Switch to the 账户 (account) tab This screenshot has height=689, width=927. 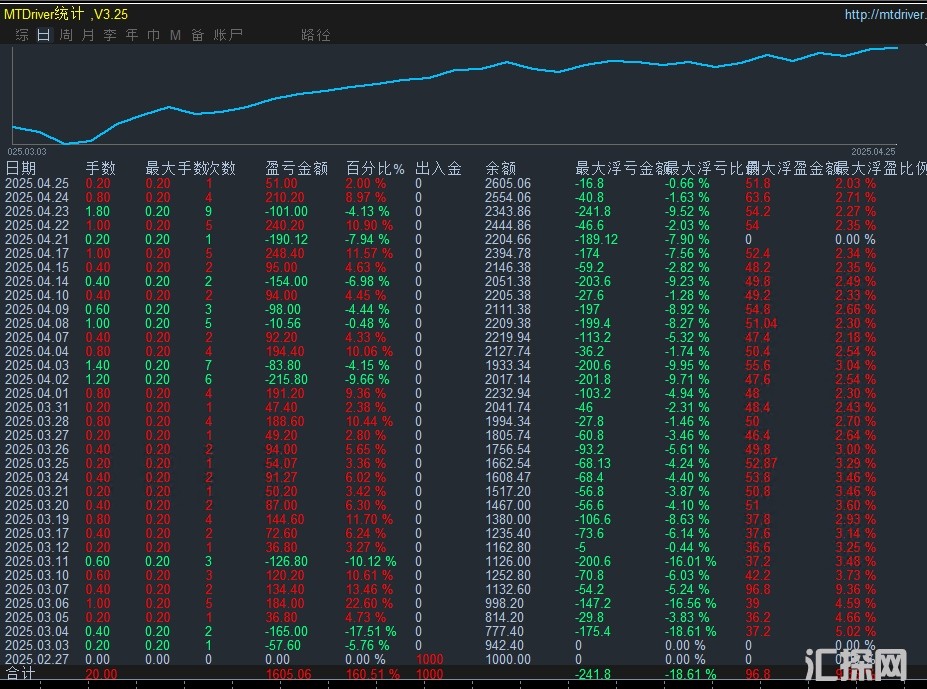(x=228, y=35)
